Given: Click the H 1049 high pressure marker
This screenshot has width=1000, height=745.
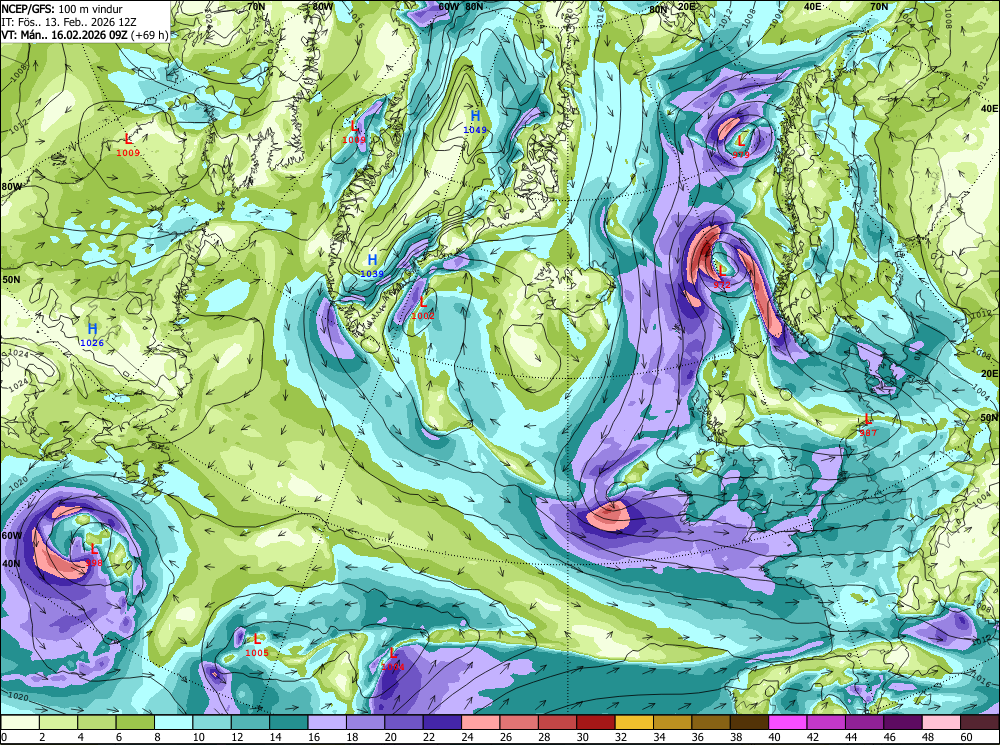Looking at the screenshot, I should pos(475,121).
